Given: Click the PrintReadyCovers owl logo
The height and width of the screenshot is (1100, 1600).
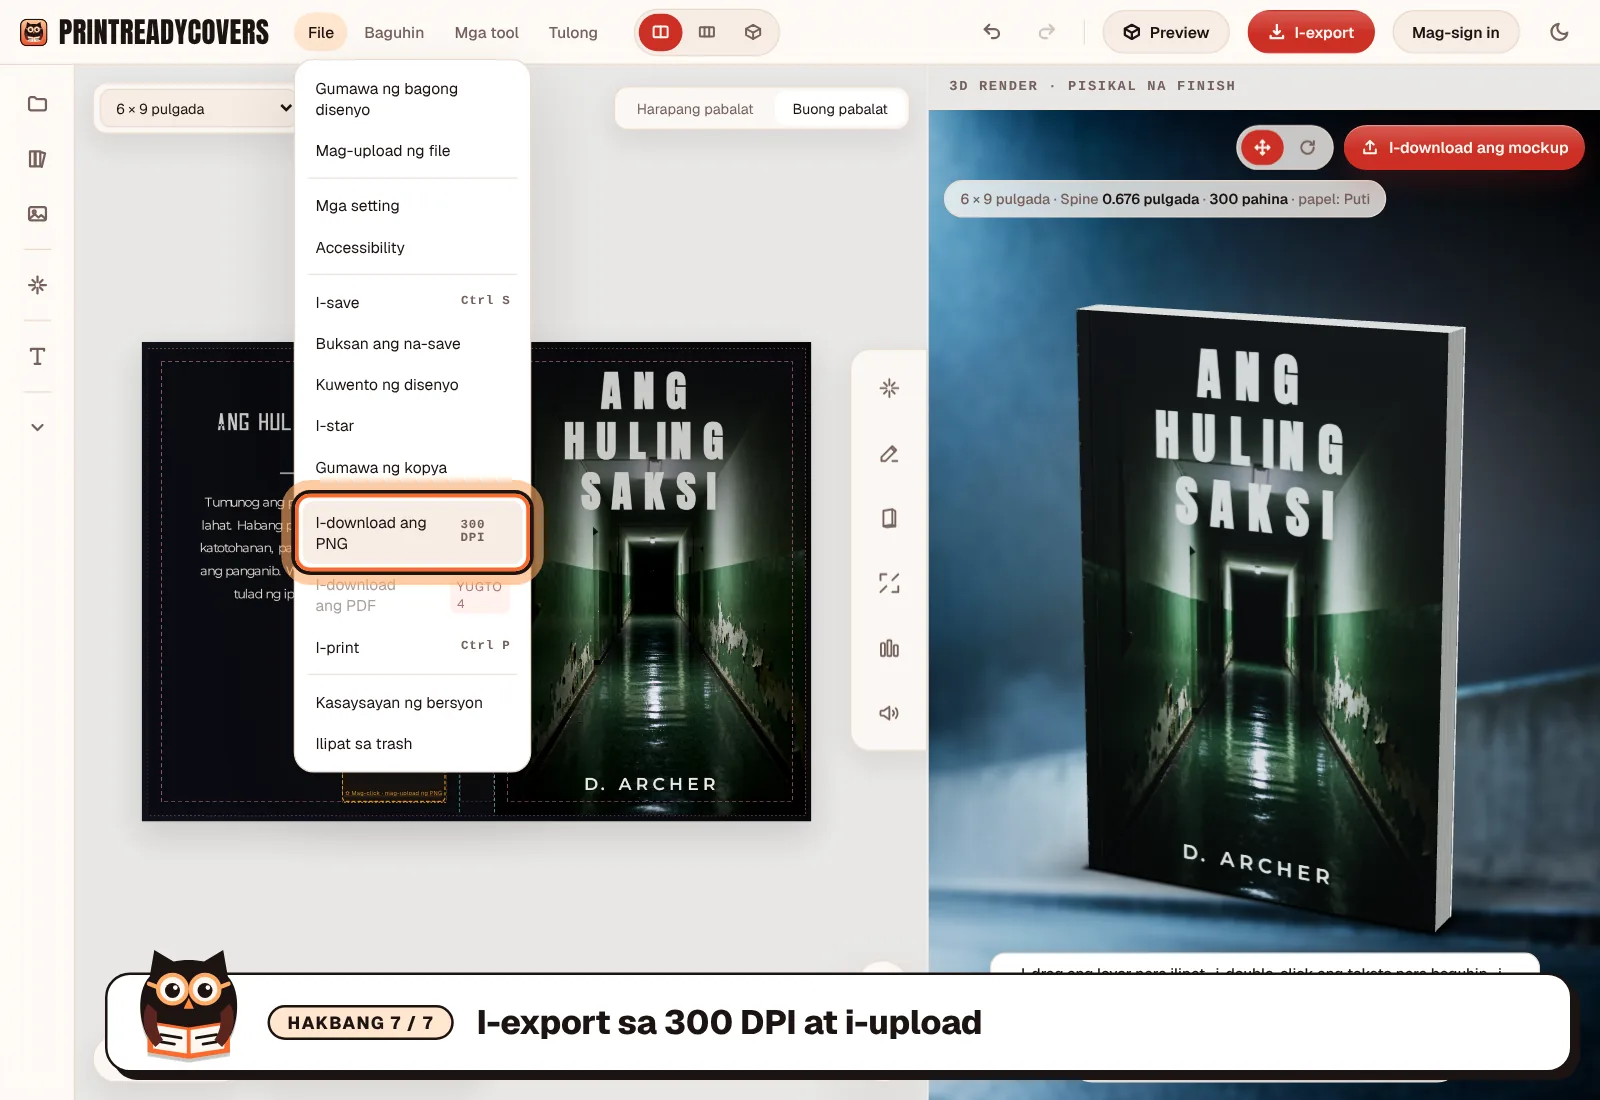Looking at the screenshot, I should point(34,32).
